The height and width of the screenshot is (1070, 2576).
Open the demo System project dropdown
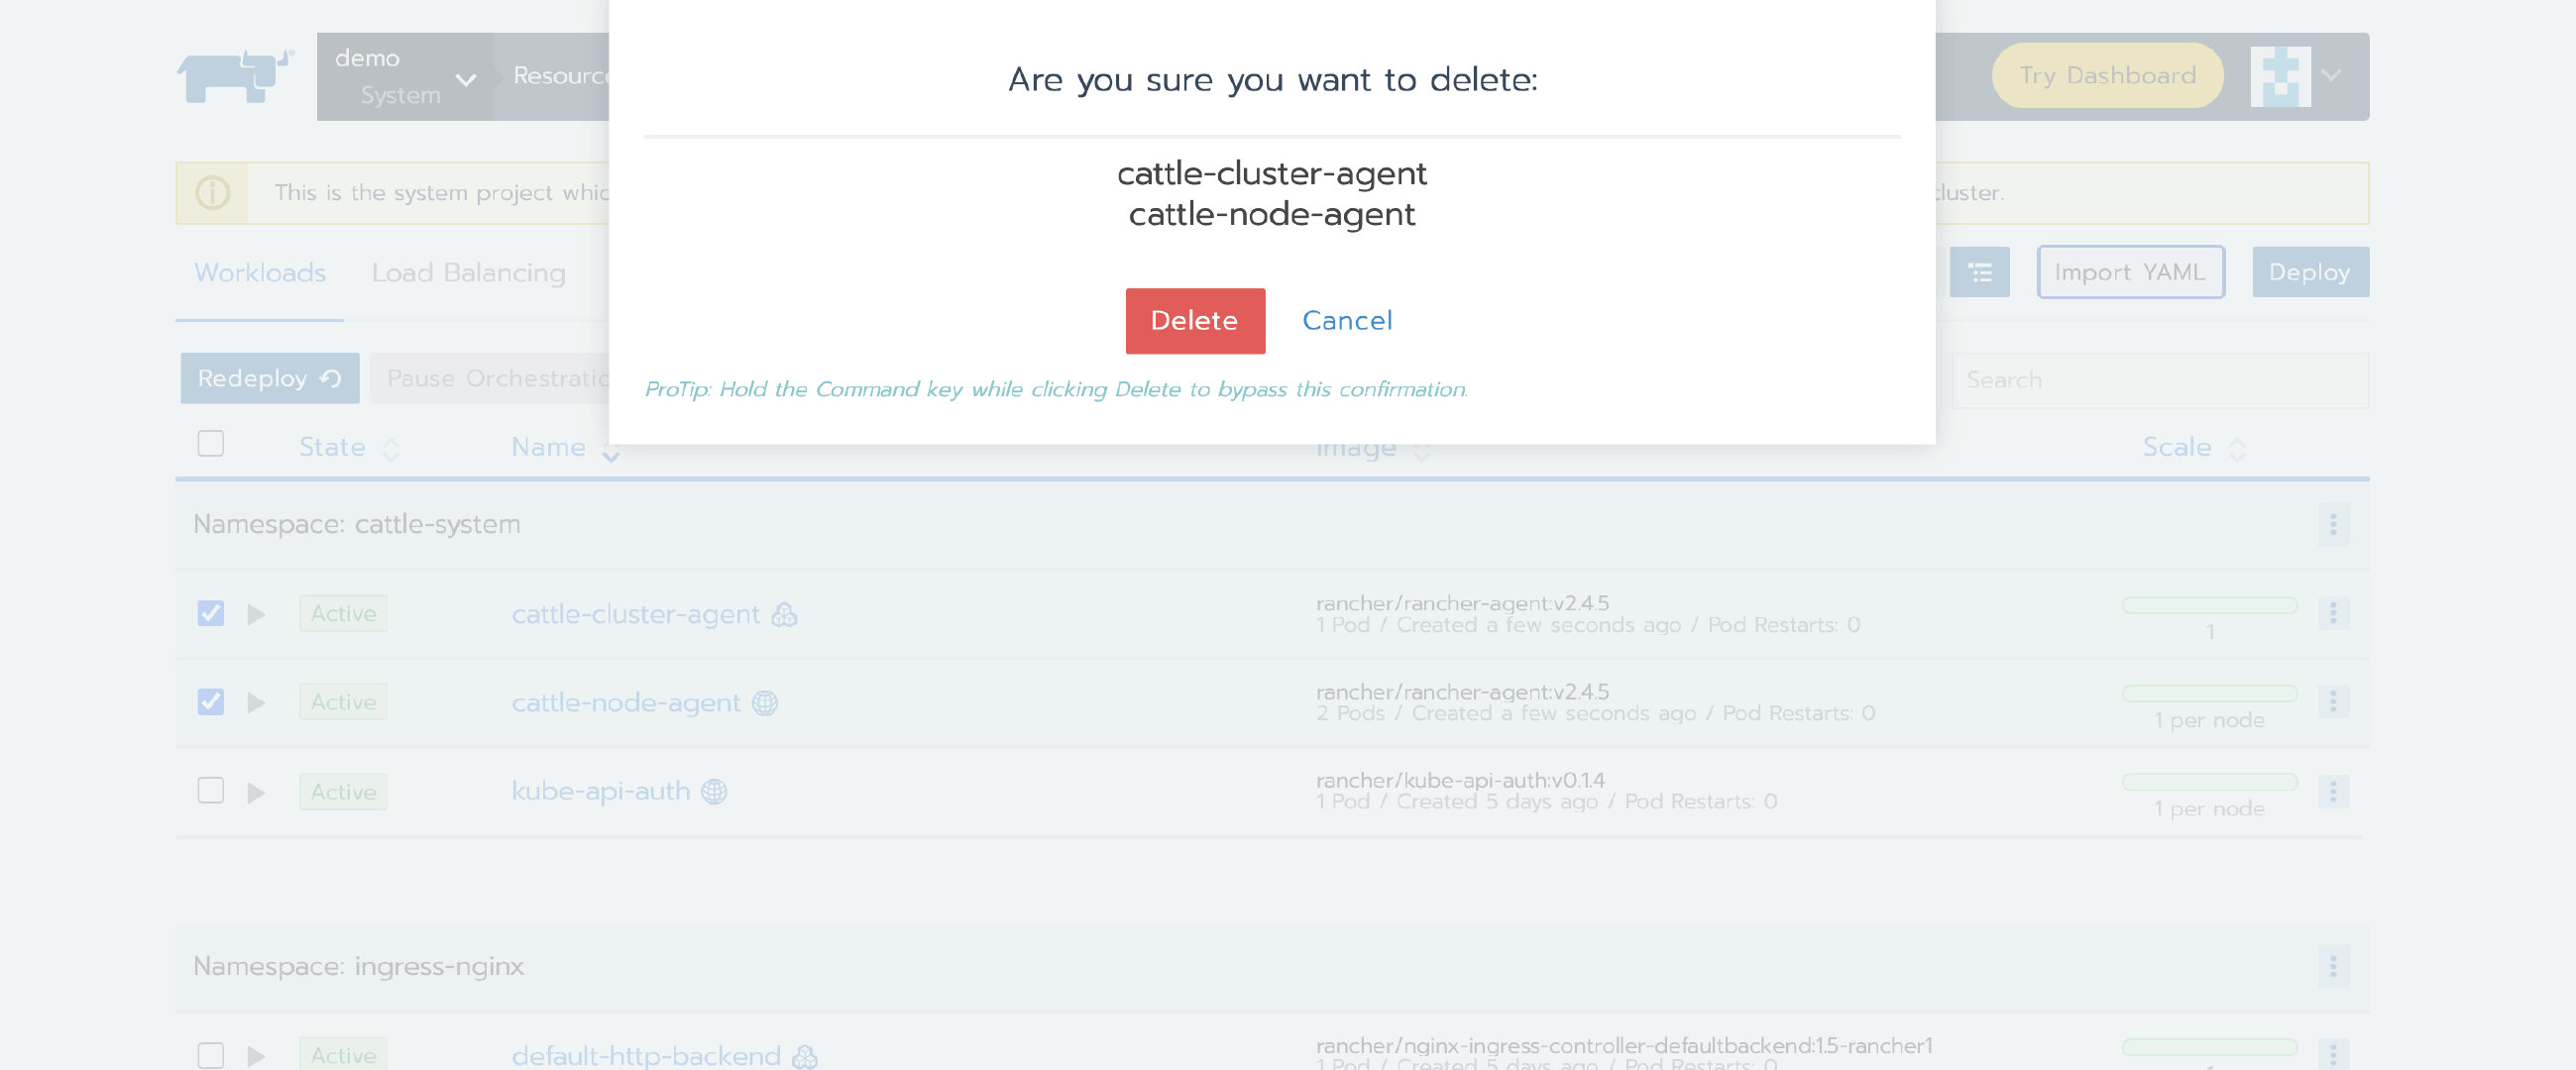[404, 77]
